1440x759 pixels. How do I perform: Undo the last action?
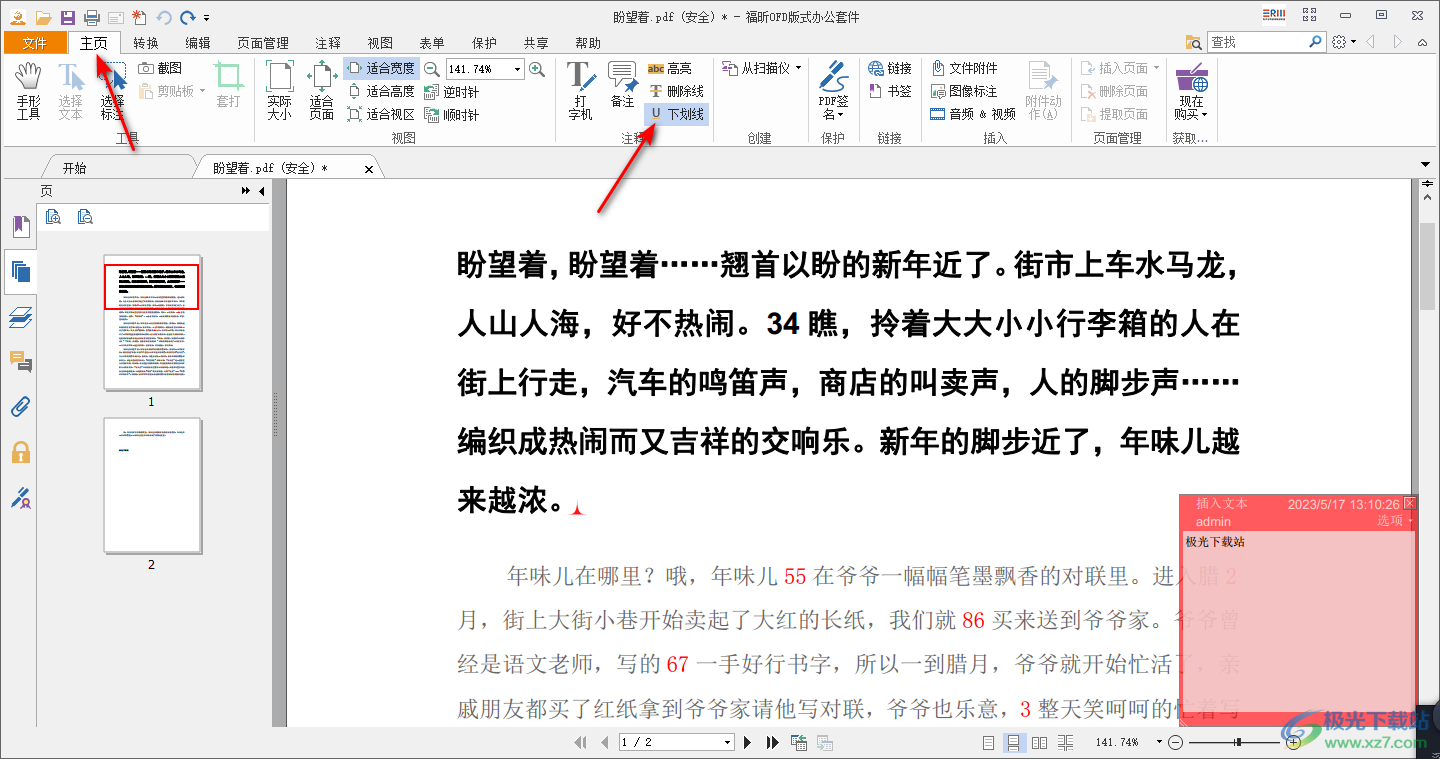[x=164, y=17]
